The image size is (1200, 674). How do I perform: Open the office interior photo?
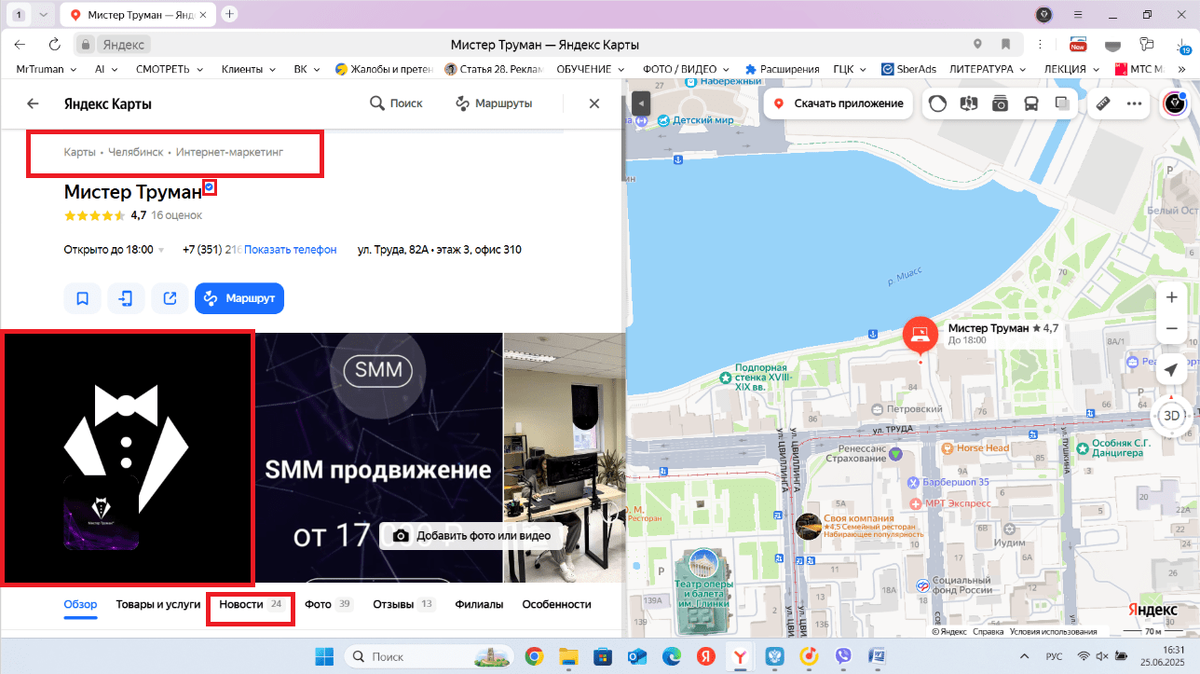[564, 457]
